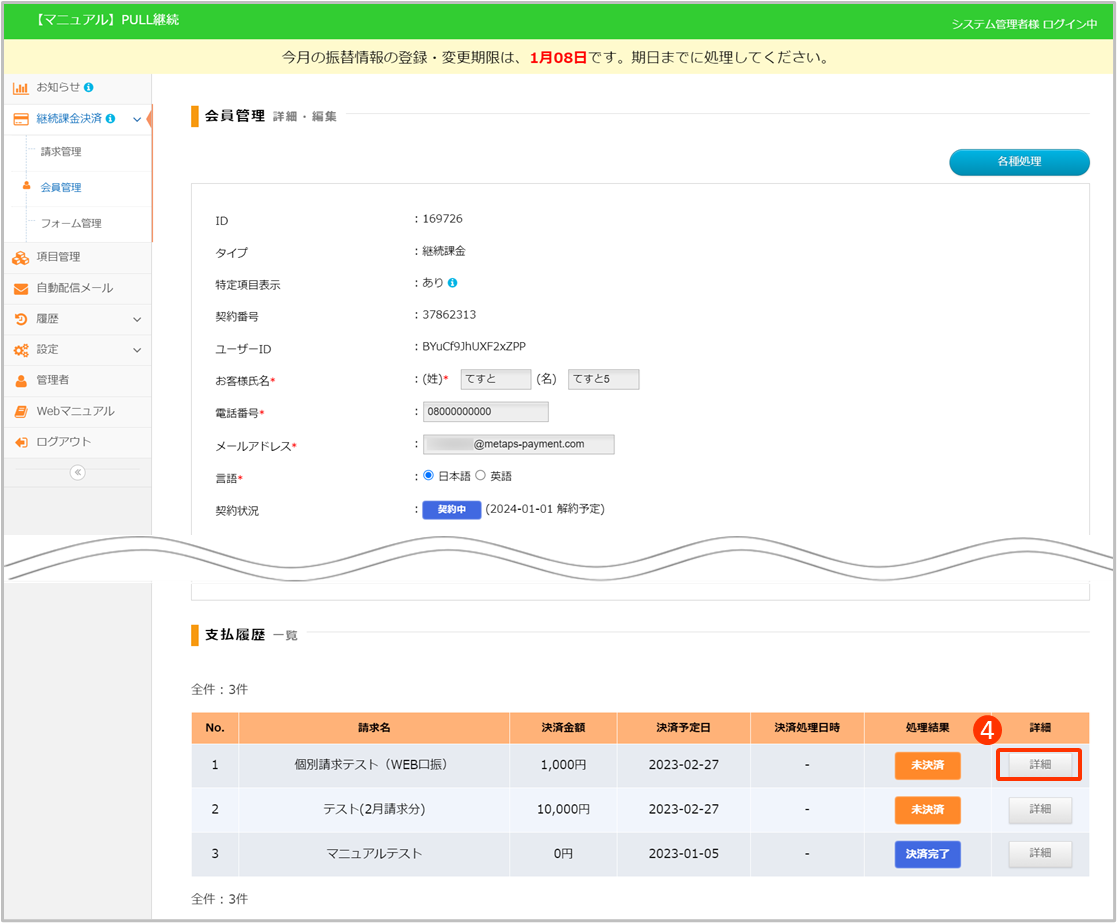
Task: Click the info icon next to お知らせ
Action: click(89, 88)
